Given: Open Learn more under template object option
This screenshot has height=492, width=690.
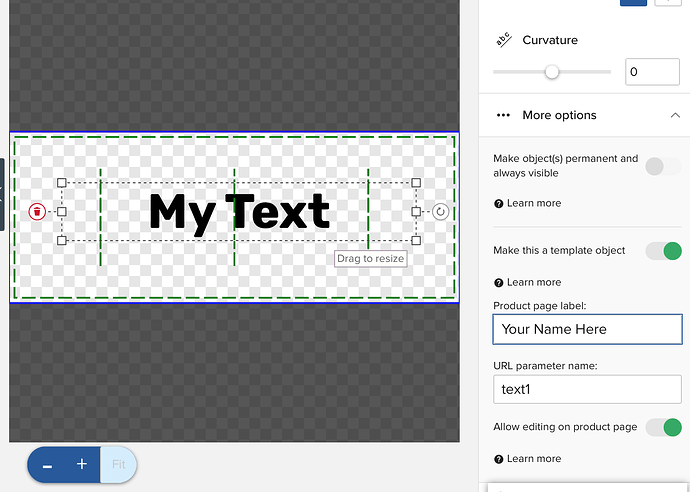Looking at the screenshot, I should (x=534, y=282).
